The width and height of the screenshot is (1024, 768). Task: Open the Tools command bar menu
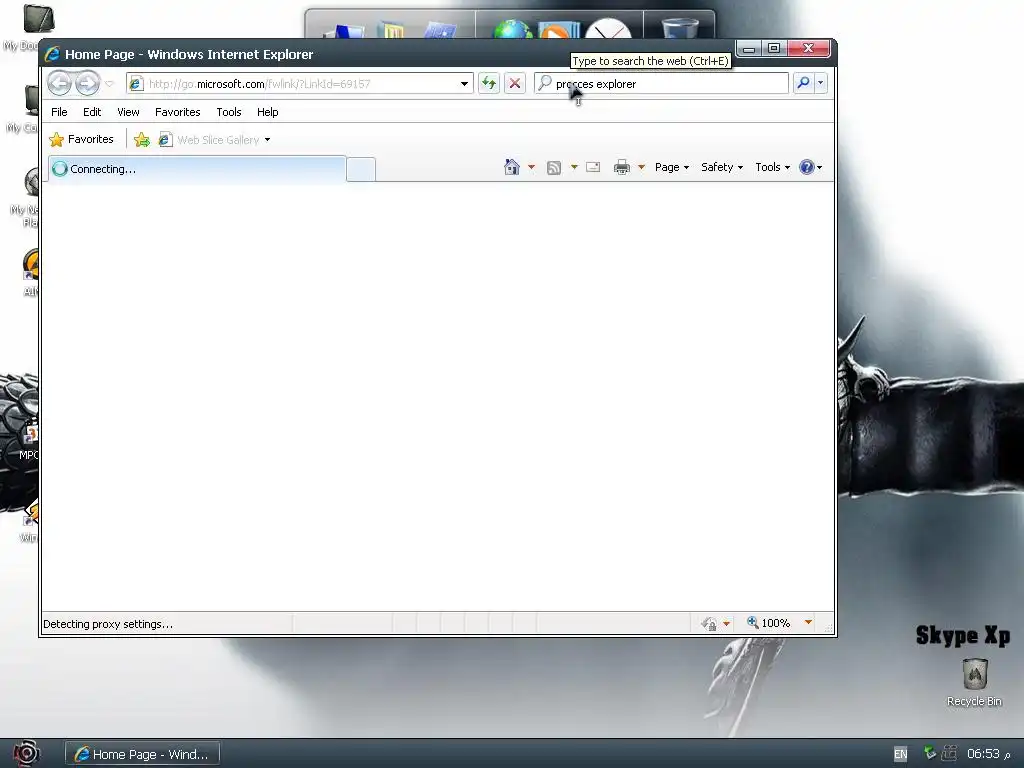773,167
